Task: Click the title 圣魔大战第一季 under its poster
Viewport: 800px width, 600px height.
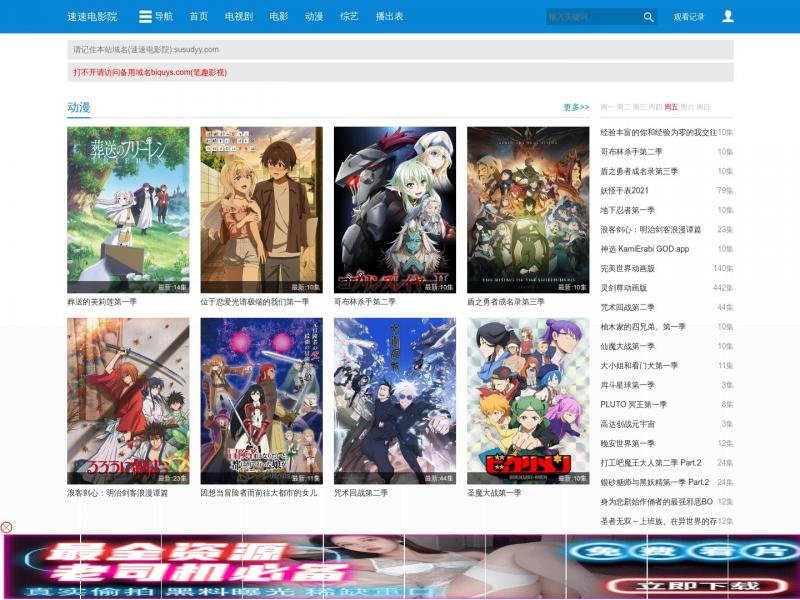Action: click(494, 493)
